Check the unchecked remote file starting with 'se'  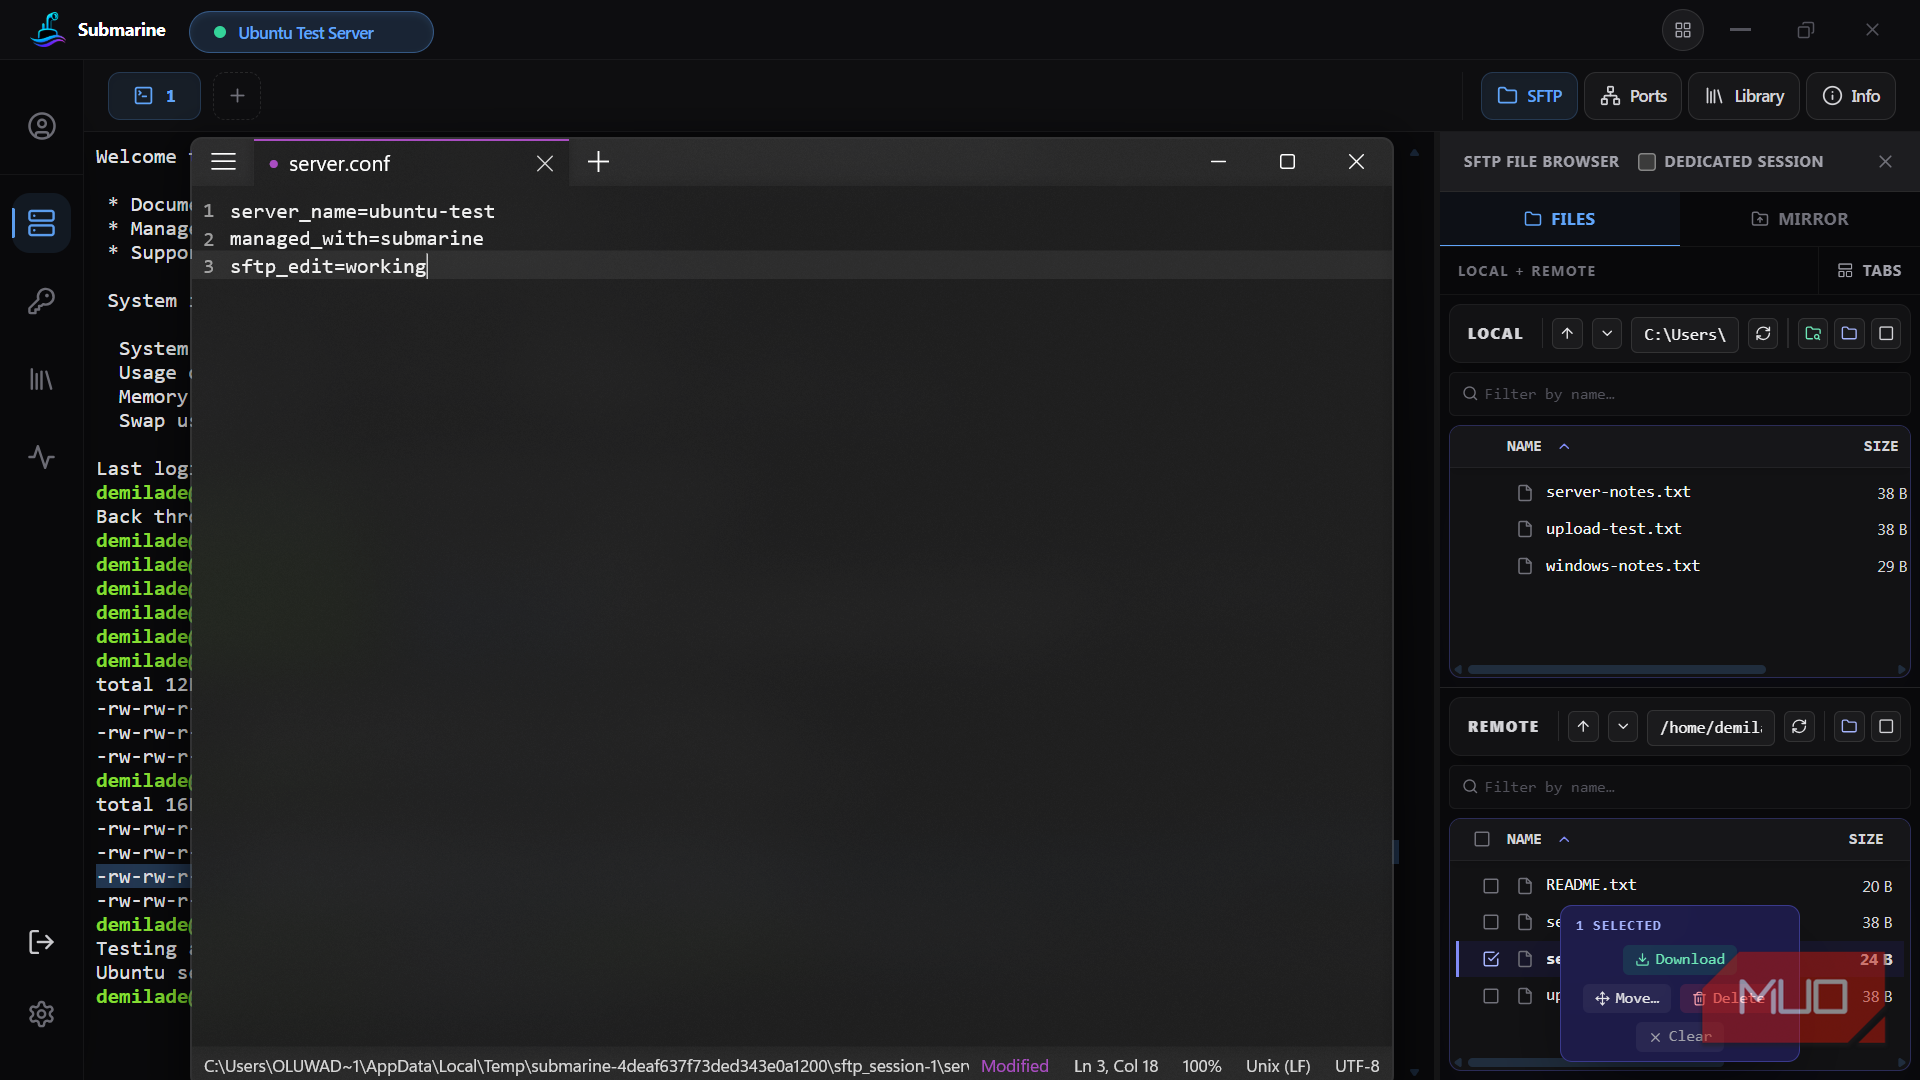click(x=1491, y=922)
